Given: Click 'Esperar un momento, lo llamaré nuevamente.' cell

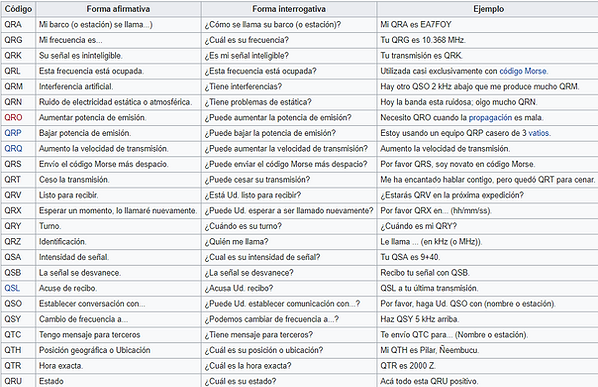Looking at the screenshot, I should 118,210.
